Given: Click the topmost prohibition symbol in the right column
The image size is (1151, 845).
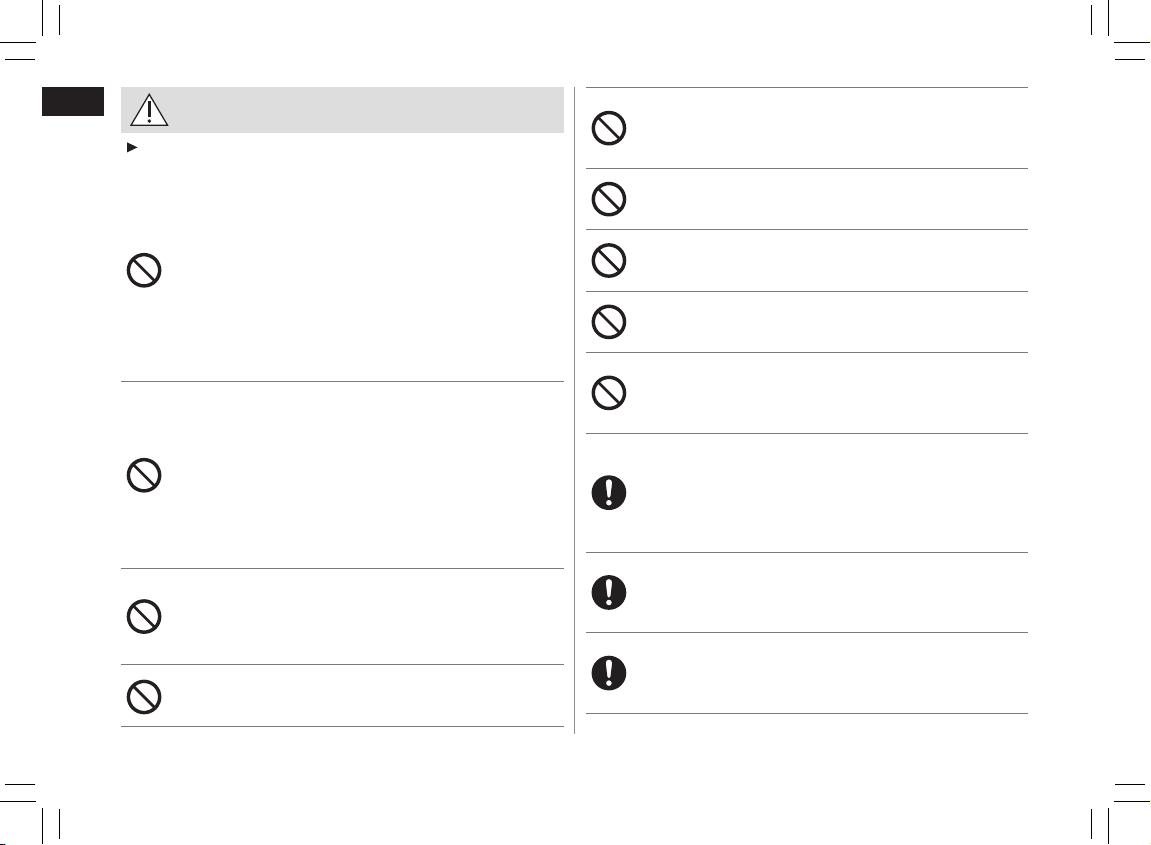Looking at the screenshot, I should pyautogui.click(x=610, y=128).
